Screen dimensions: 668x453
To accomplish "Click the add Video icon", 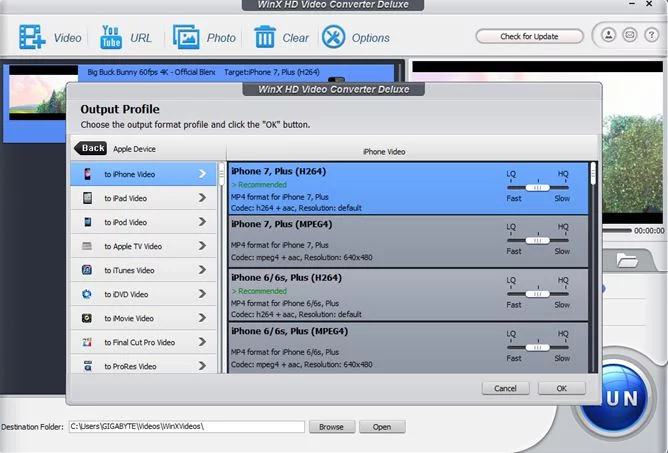I will pyautogui.click(x=32, y=37).
